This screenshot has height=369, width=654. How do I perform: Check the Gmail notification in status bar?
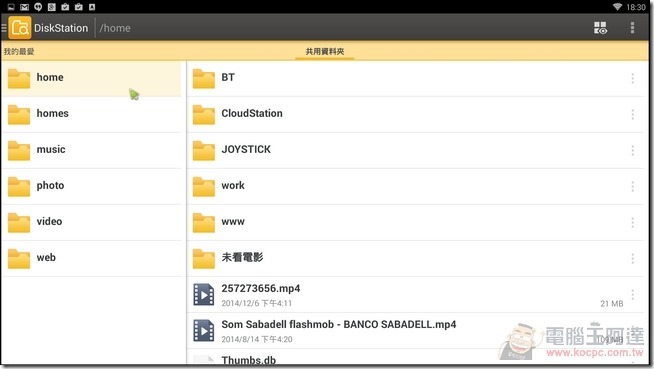click(25, 7)
